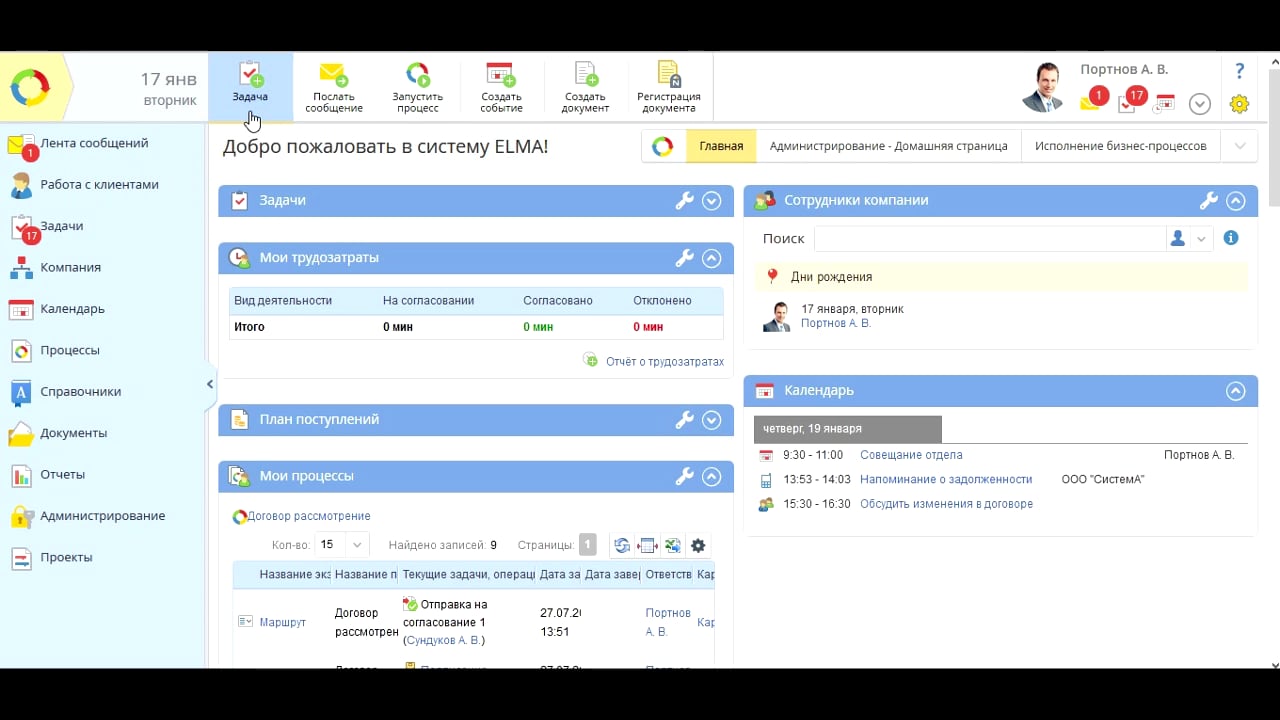Viewport: 1280px width, 720px height.
Task: Open settings wrench of Мои процессы panel
Action: (685, 477)
